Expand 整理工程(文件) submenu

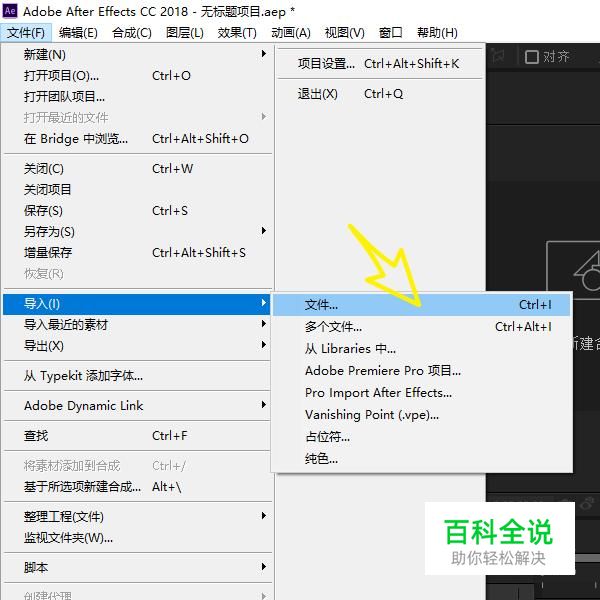138,517
